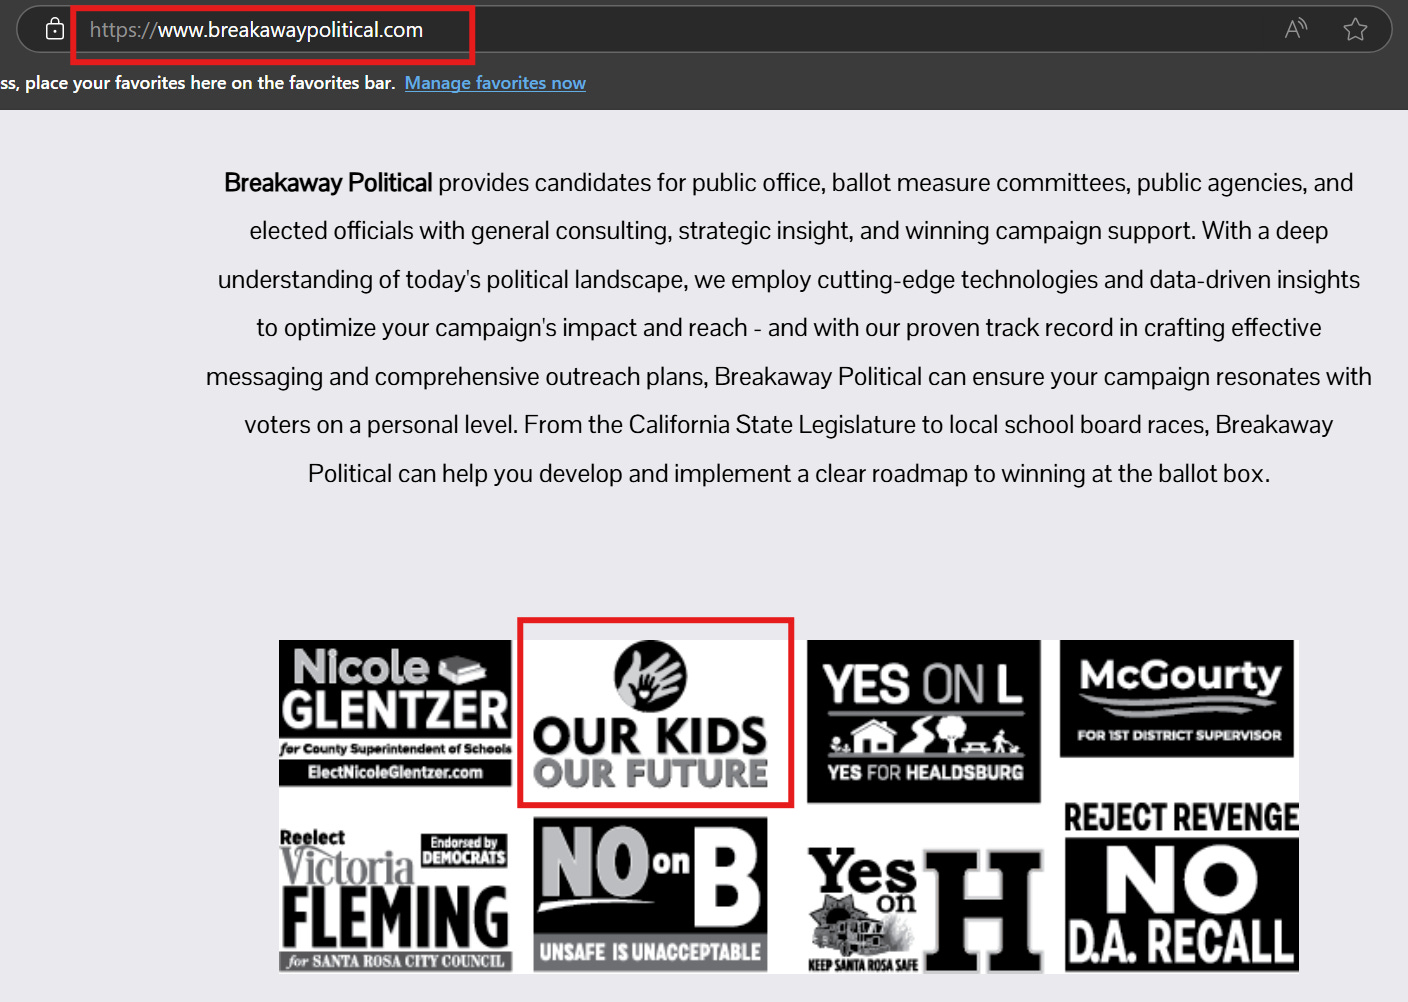Open the No D.A. Recall logo
Image resolution: width=1408 pixels, height=1002 pixels.
1181,904
